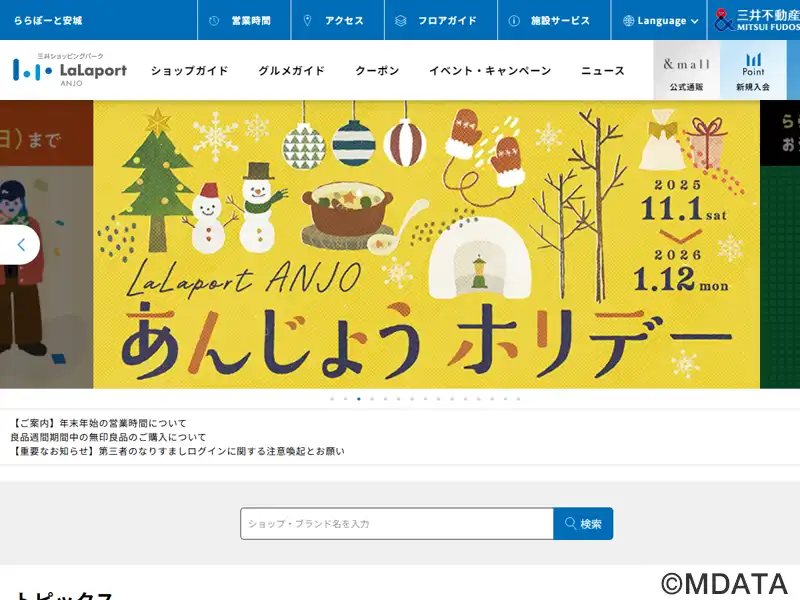This screenshot has width=800, height=600.
Task: Go to previous slide with left arrow
Action: [19, 245]
